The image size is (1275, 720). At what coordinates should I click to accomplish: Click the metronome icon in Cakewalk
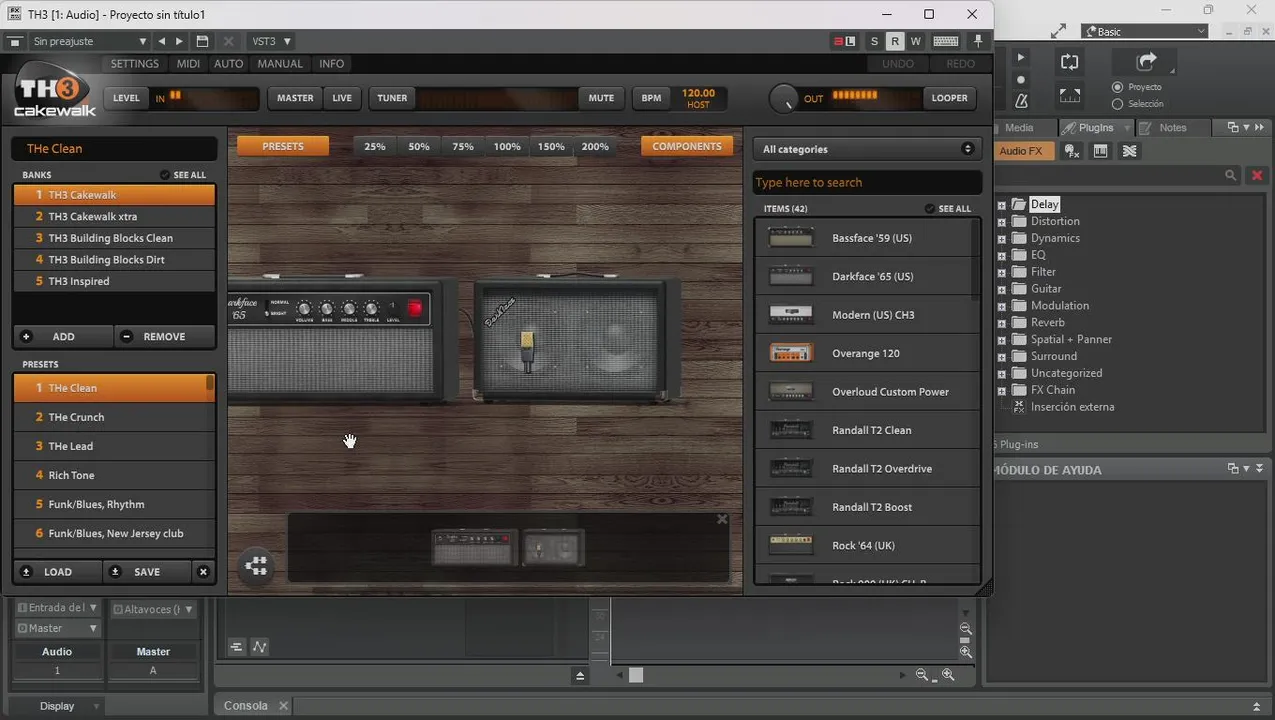click(x=1021, y=101)
